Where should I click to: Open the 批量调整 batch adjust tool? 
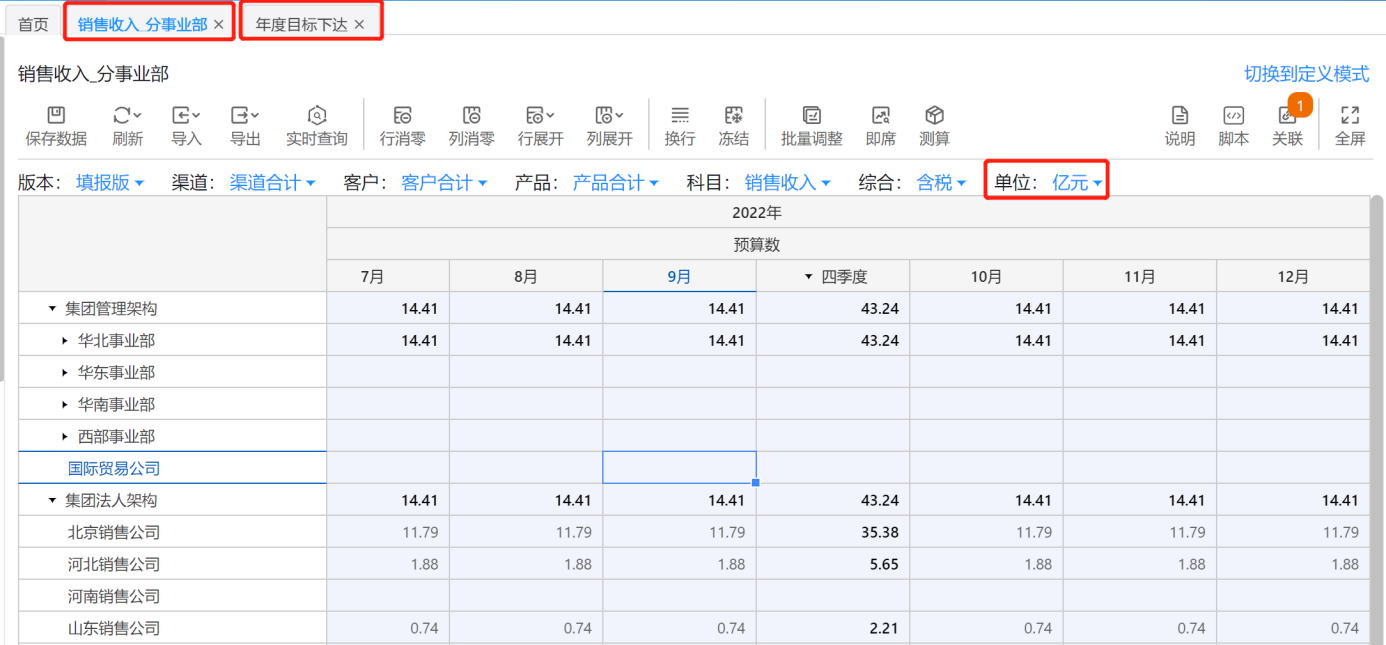click(x=811, y=116)
